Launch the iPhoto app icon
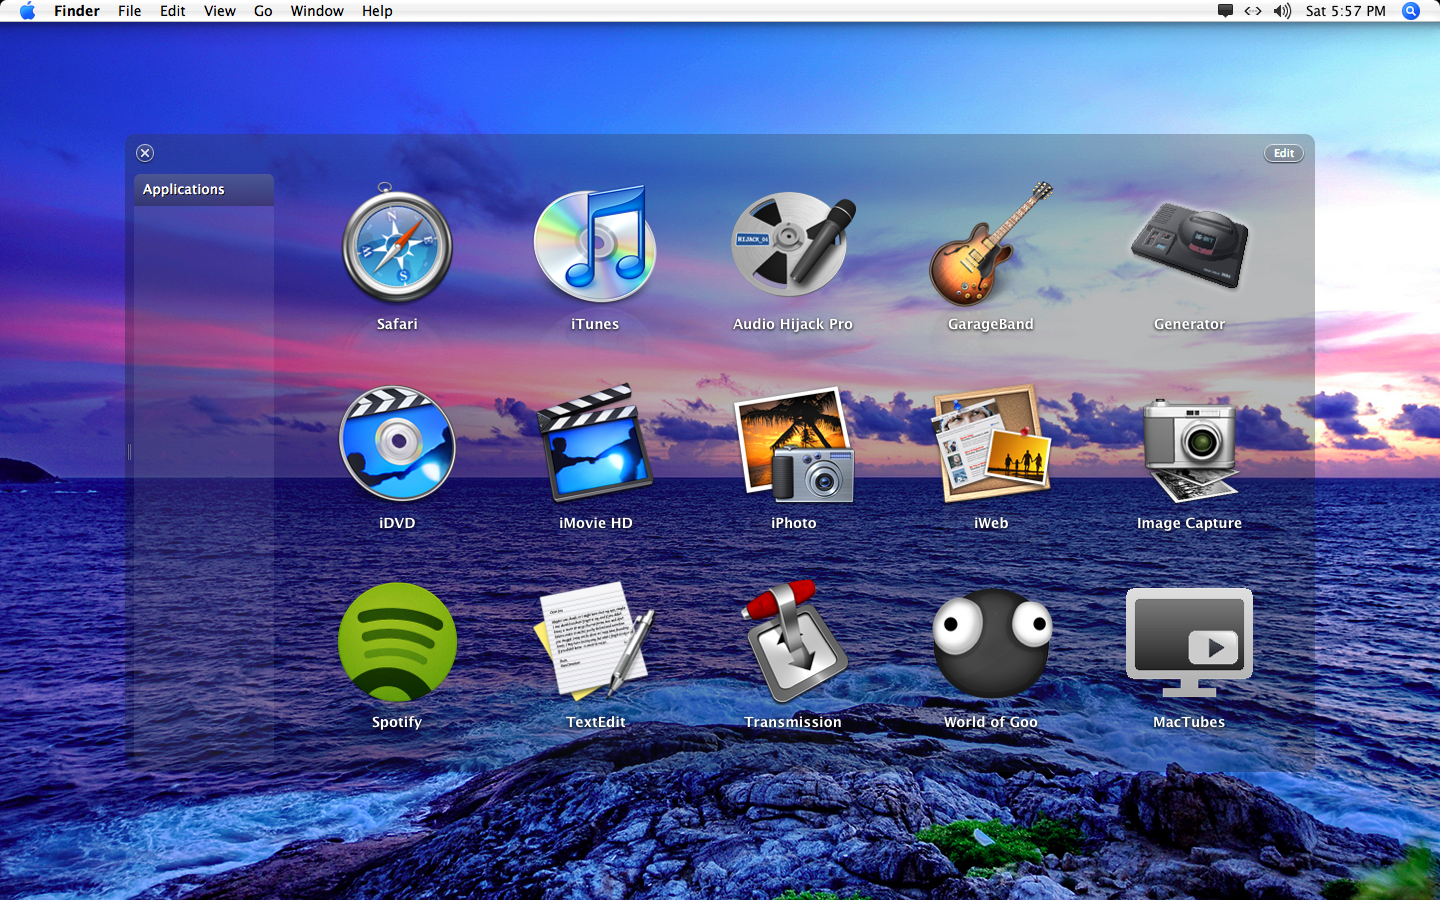The image size is (1440, 900). click(794, 444)
